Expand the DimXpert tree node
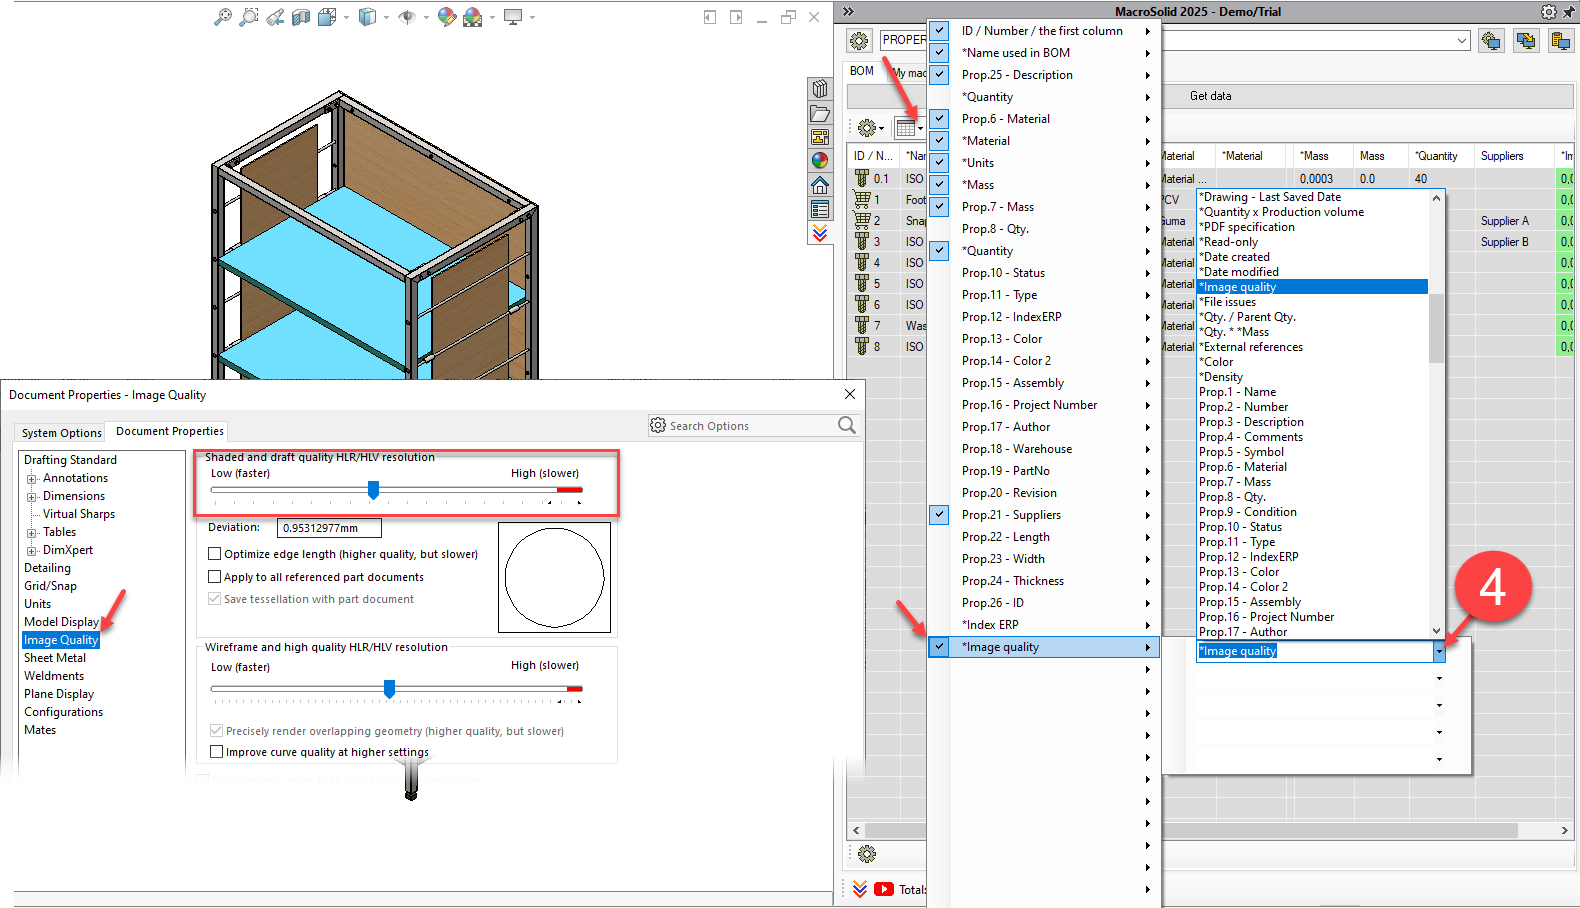1580x908 pixels. pos(32,551)
